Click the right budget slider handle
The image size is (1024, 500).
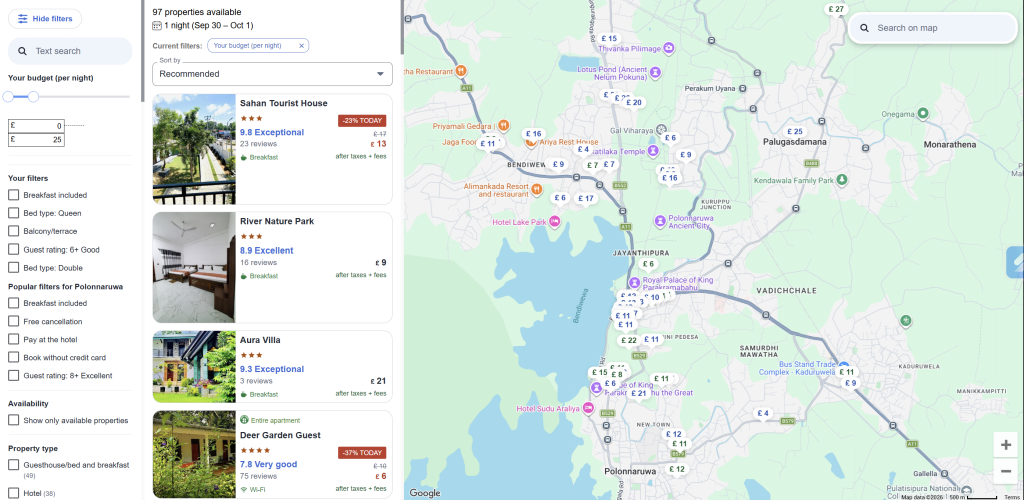pos(33,97)
